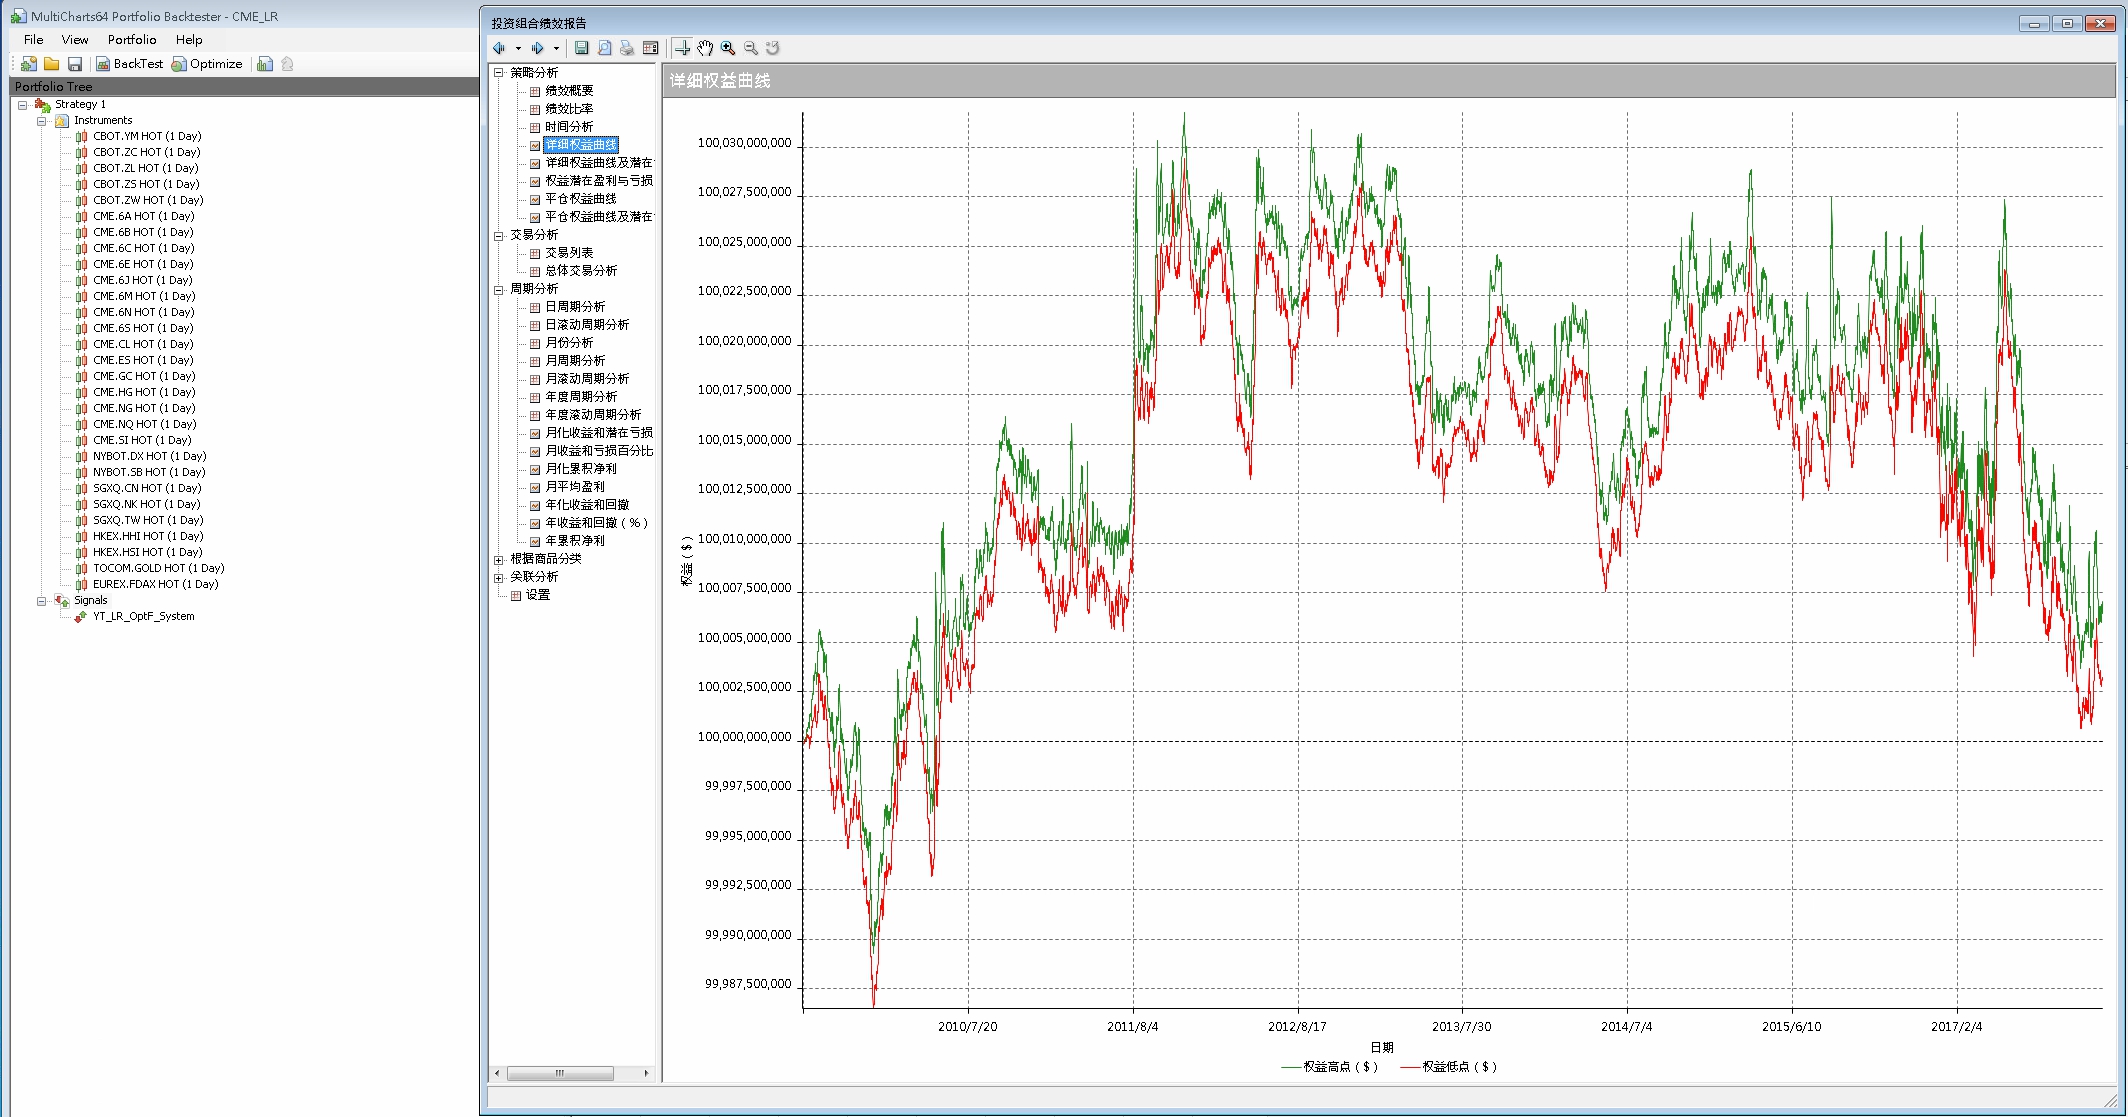This screenshot has height=1117, width=2128.
Task: Go forward in the report window
Action: point(538,48)
